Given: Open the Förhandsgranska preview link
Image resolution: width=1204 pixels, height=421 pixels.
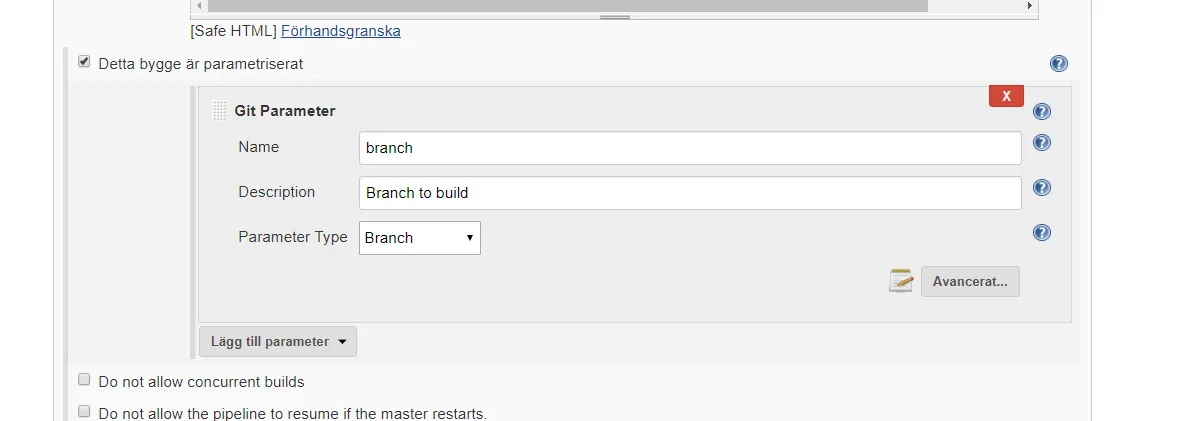Looking at the screenshot, I should pyautogui.click(x=341, y=31).
